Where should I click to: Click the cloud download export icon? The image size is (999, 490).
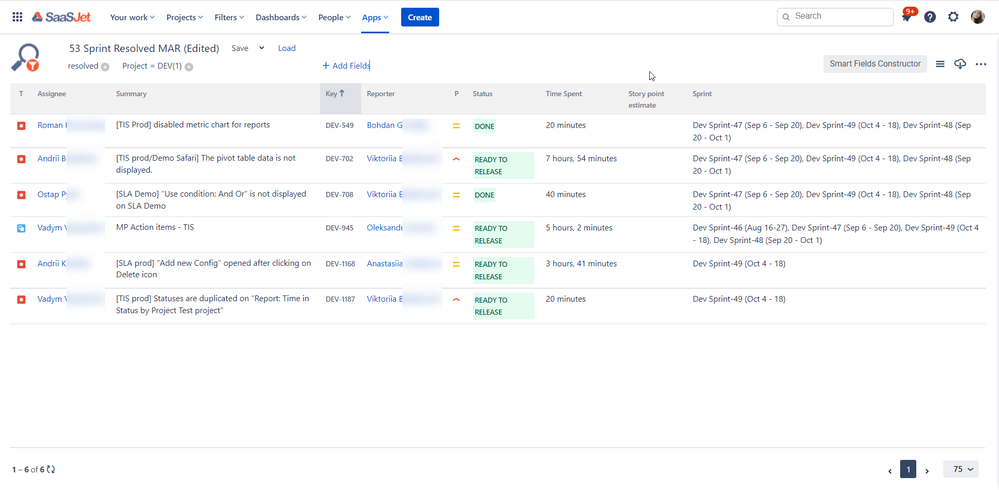[960, 64]
